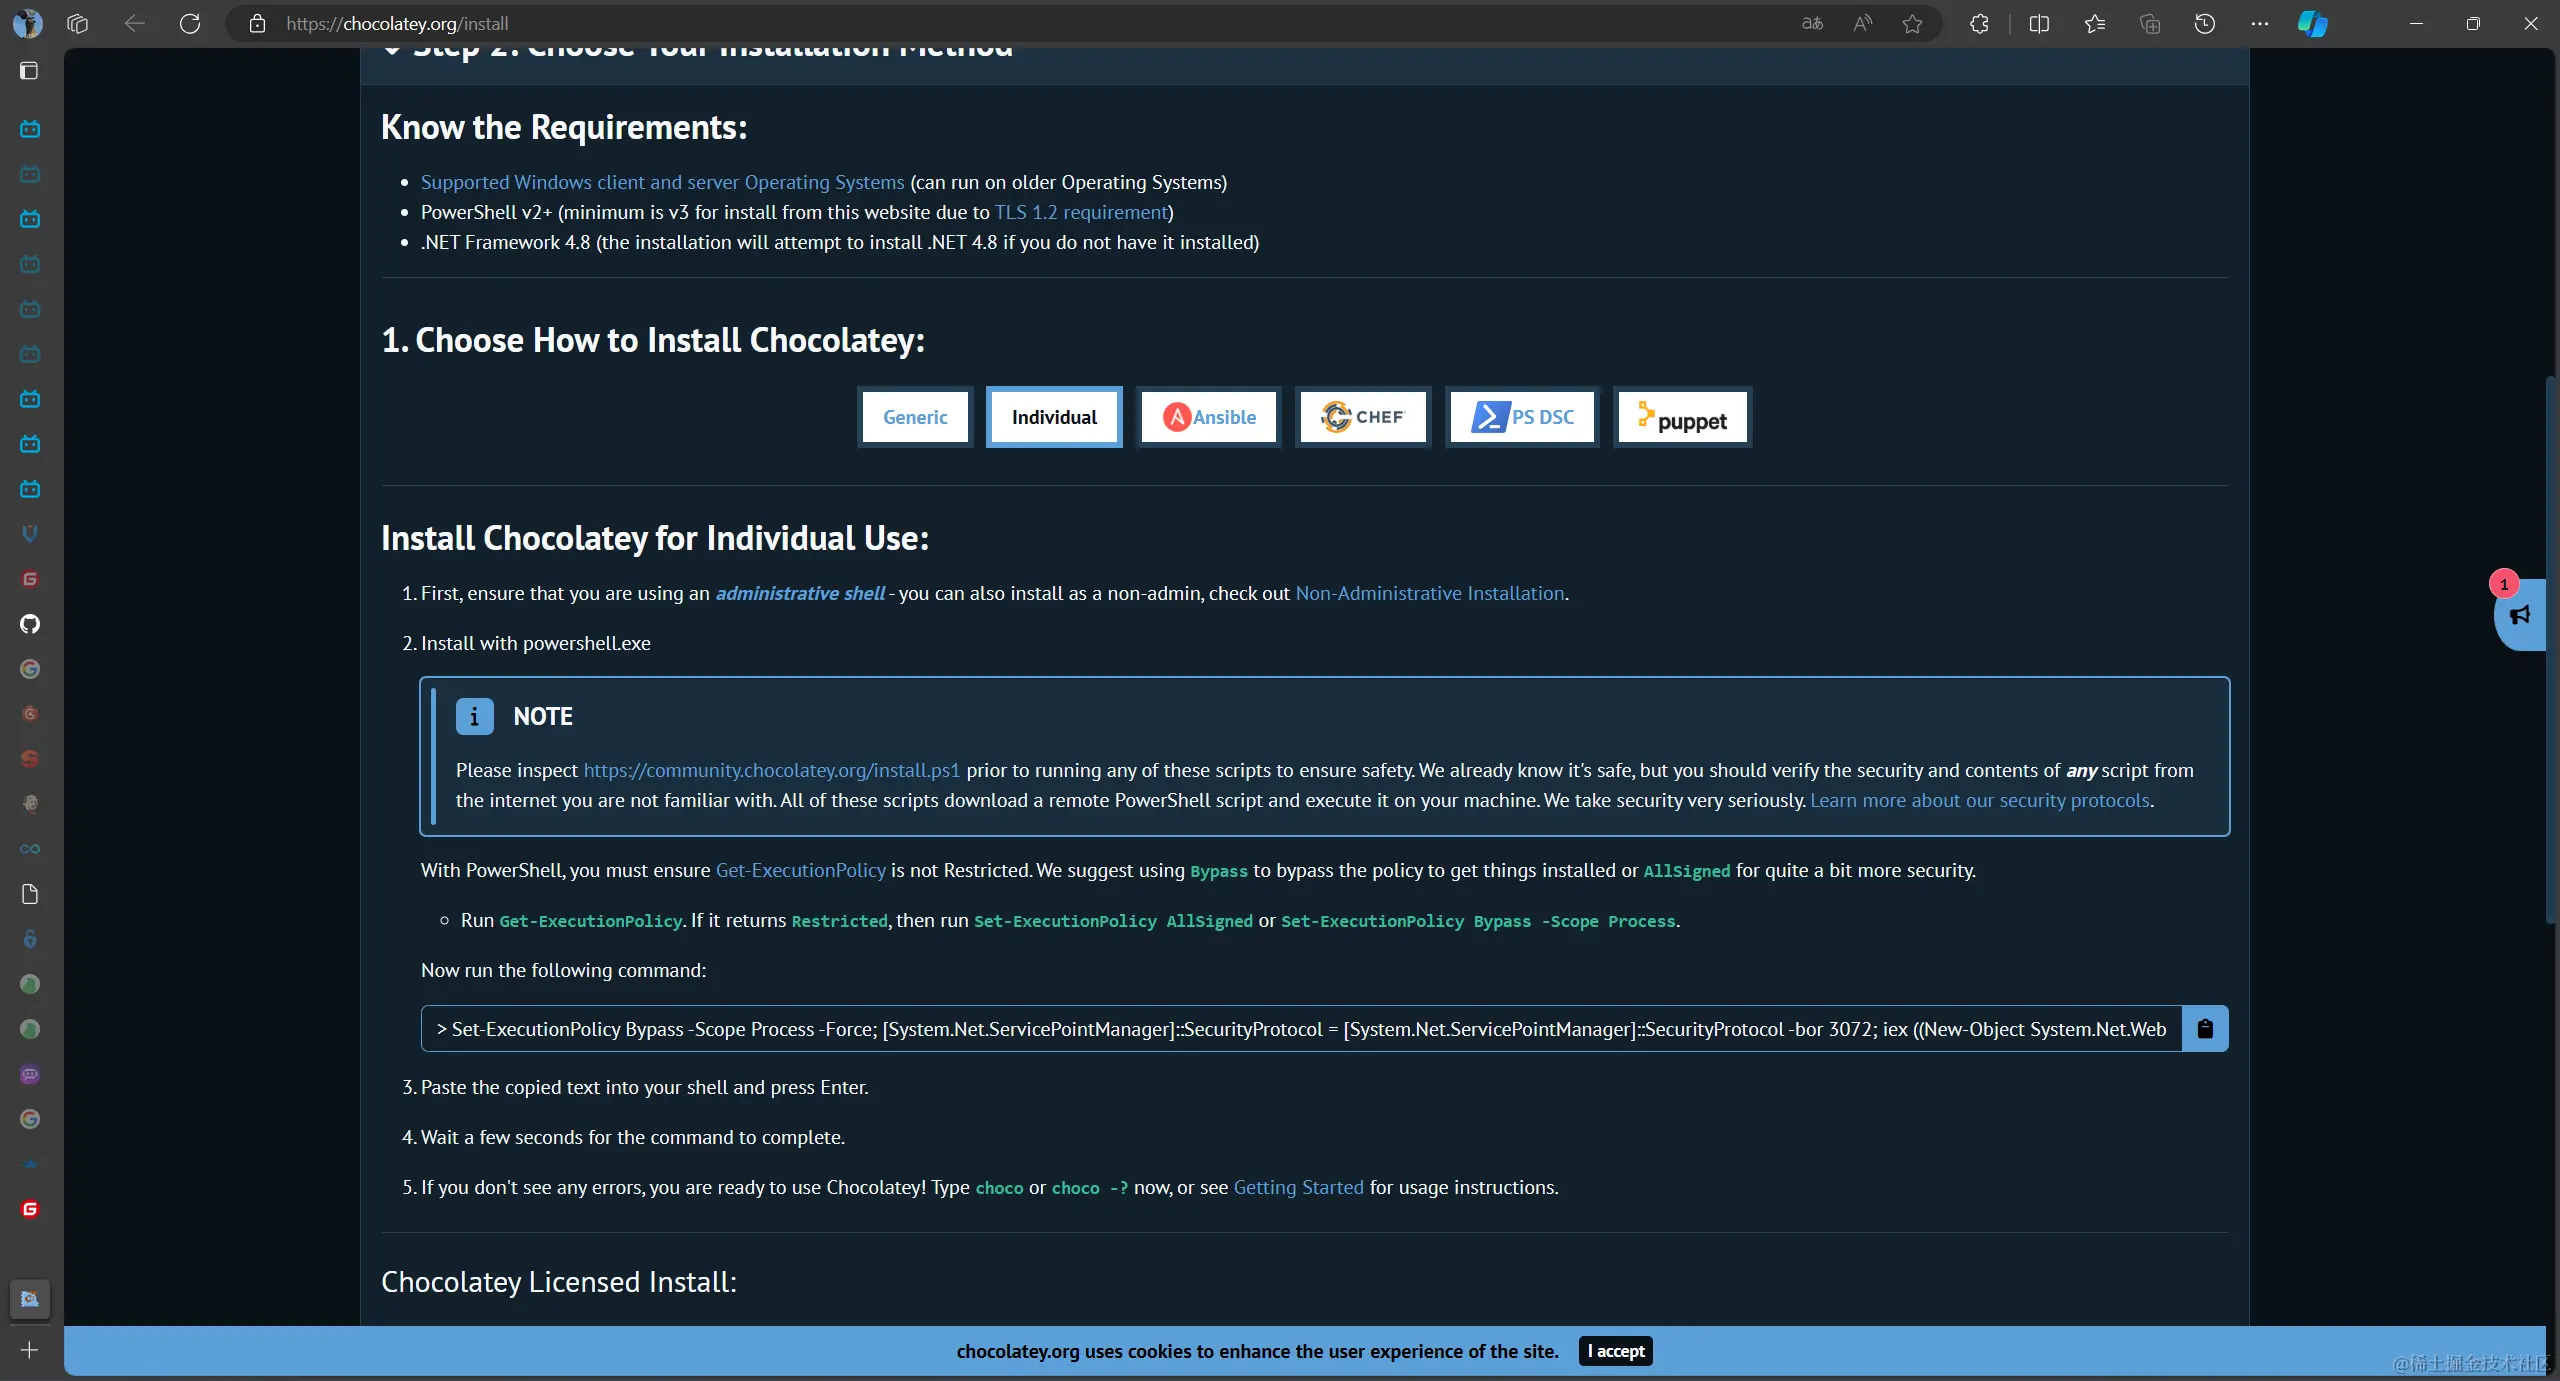Switch to the blue padlock tab
2560x1381 pixels.
pyautogui.click(x=30, y=939)
